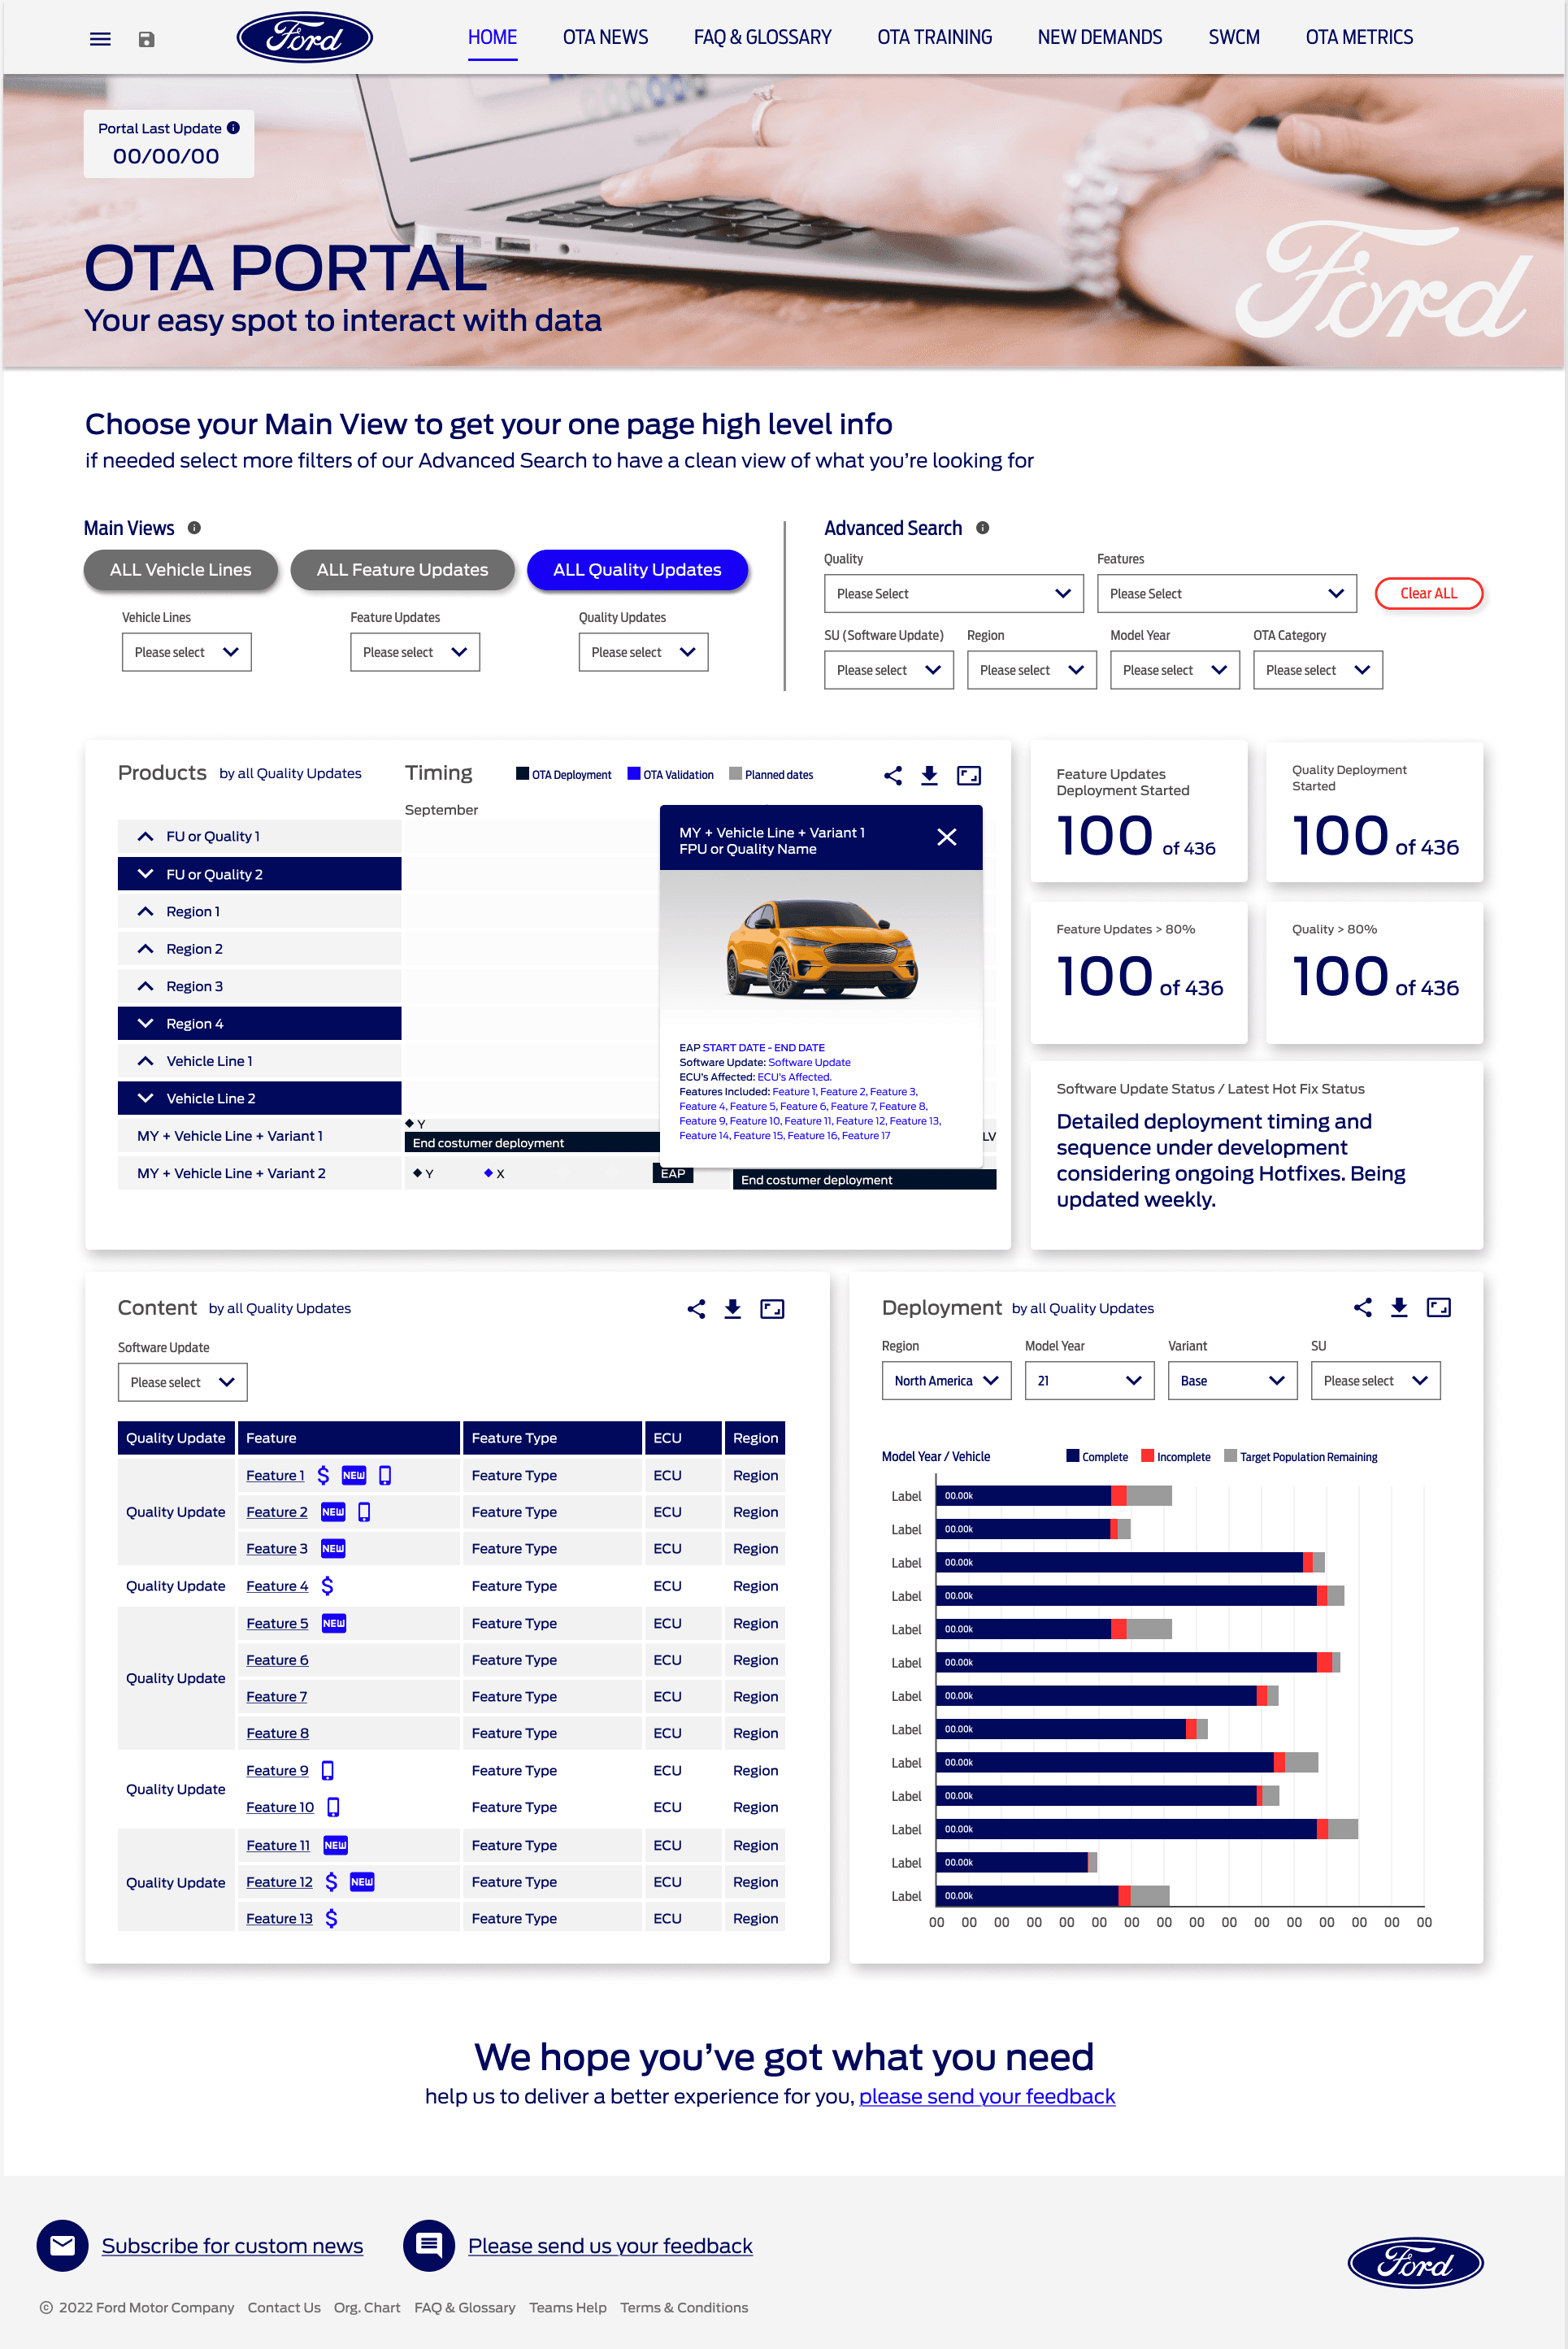Viewport: 1568px width, 2349px height.
Task: Click the Ford logo in top header
Action: coord(304,38)
